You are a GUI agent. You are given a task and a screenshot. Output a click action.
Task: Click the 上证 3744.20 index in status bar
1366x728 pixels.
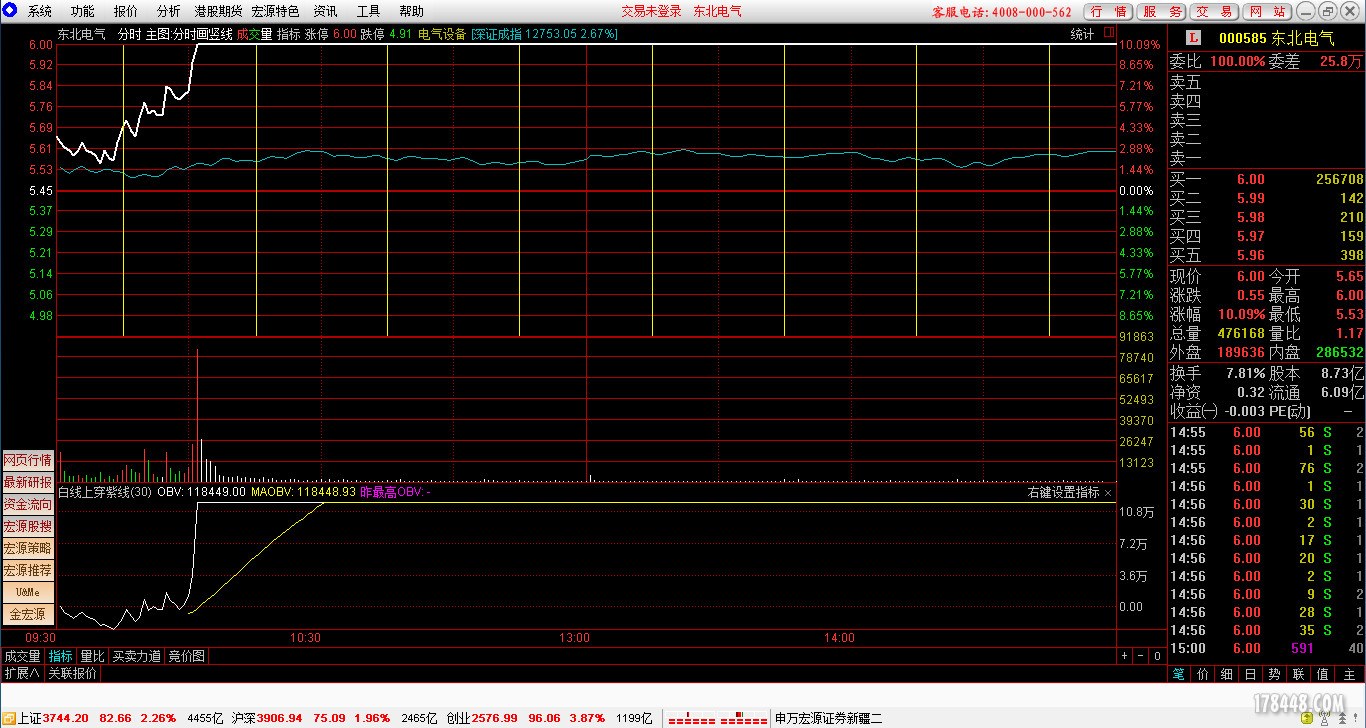tap(53, 718)
